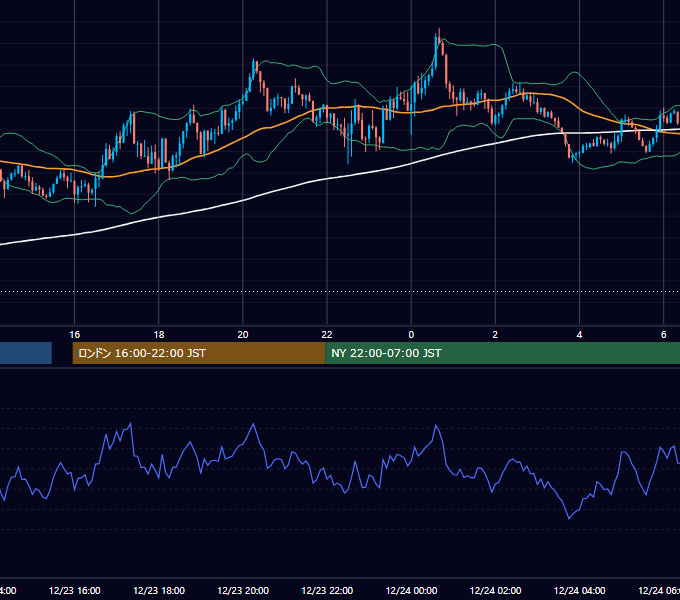Click hour label 18 on price chart axis
This screenshot has height=600, width=680.
click(159, 335)
